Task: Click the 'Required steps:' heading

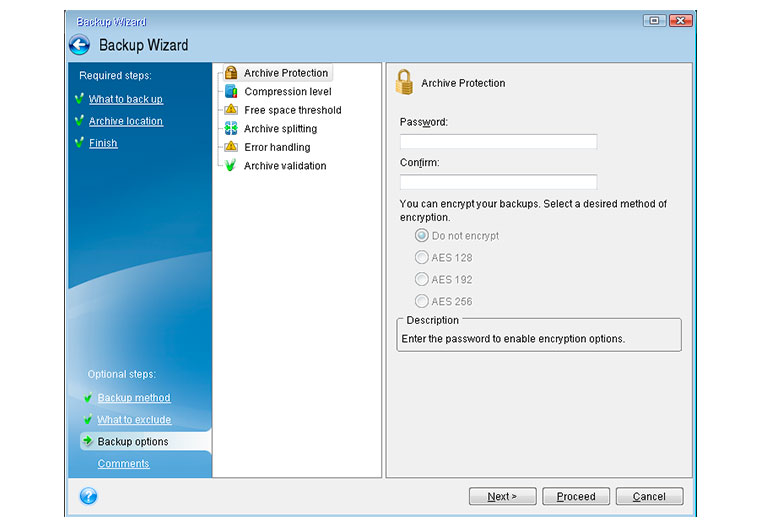Action: click(x=115, y=76)
